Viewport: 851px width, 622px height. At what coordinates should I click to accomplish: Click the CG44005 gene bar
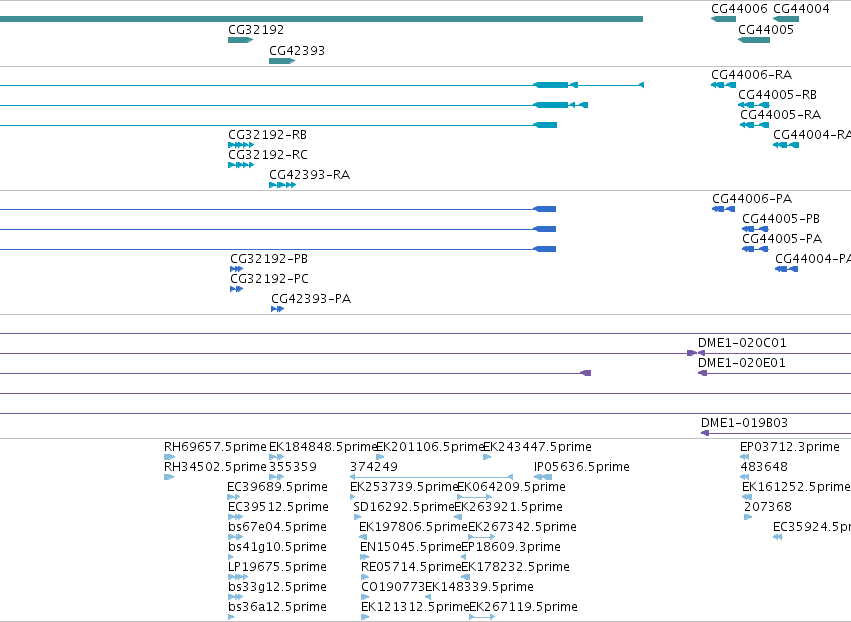(x=754, y=40)
